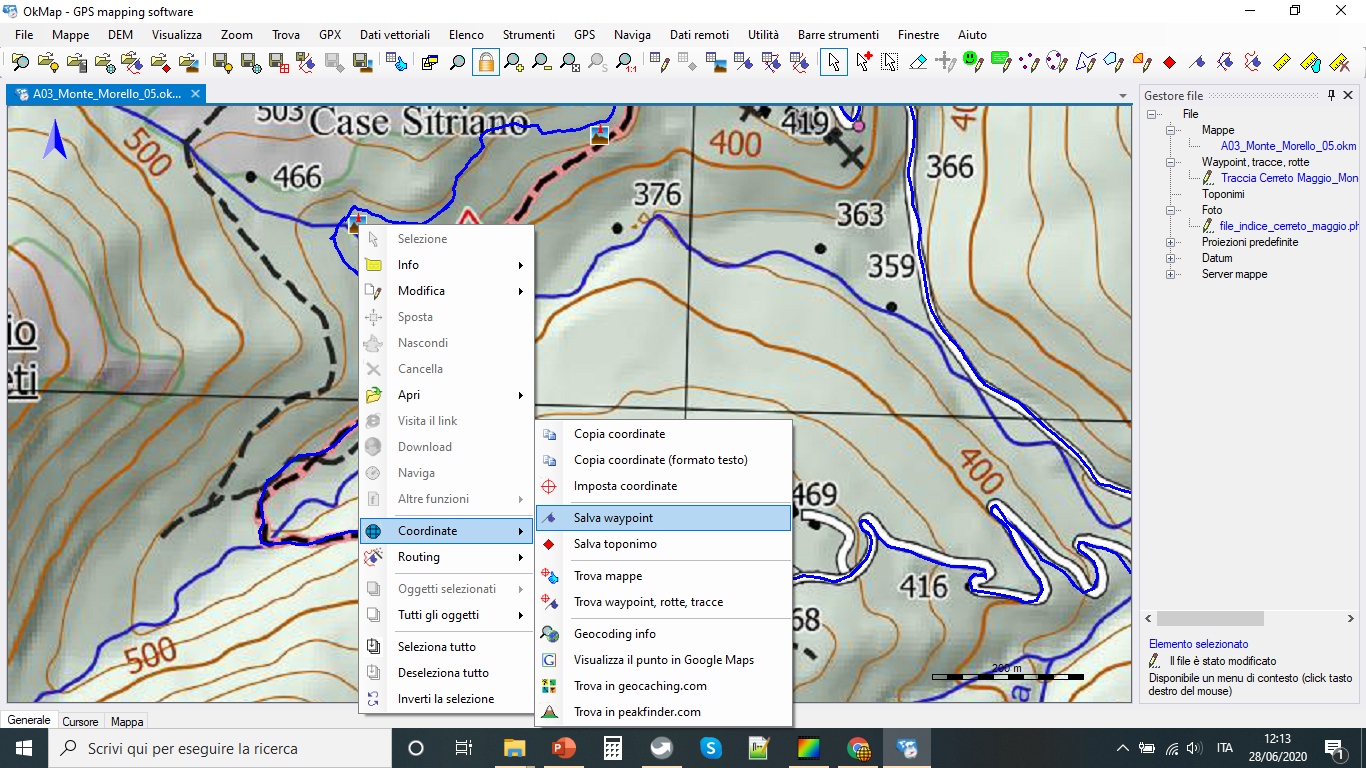
Task: Expand the Proiezioni predefinite tree node
Action: 1170,242
